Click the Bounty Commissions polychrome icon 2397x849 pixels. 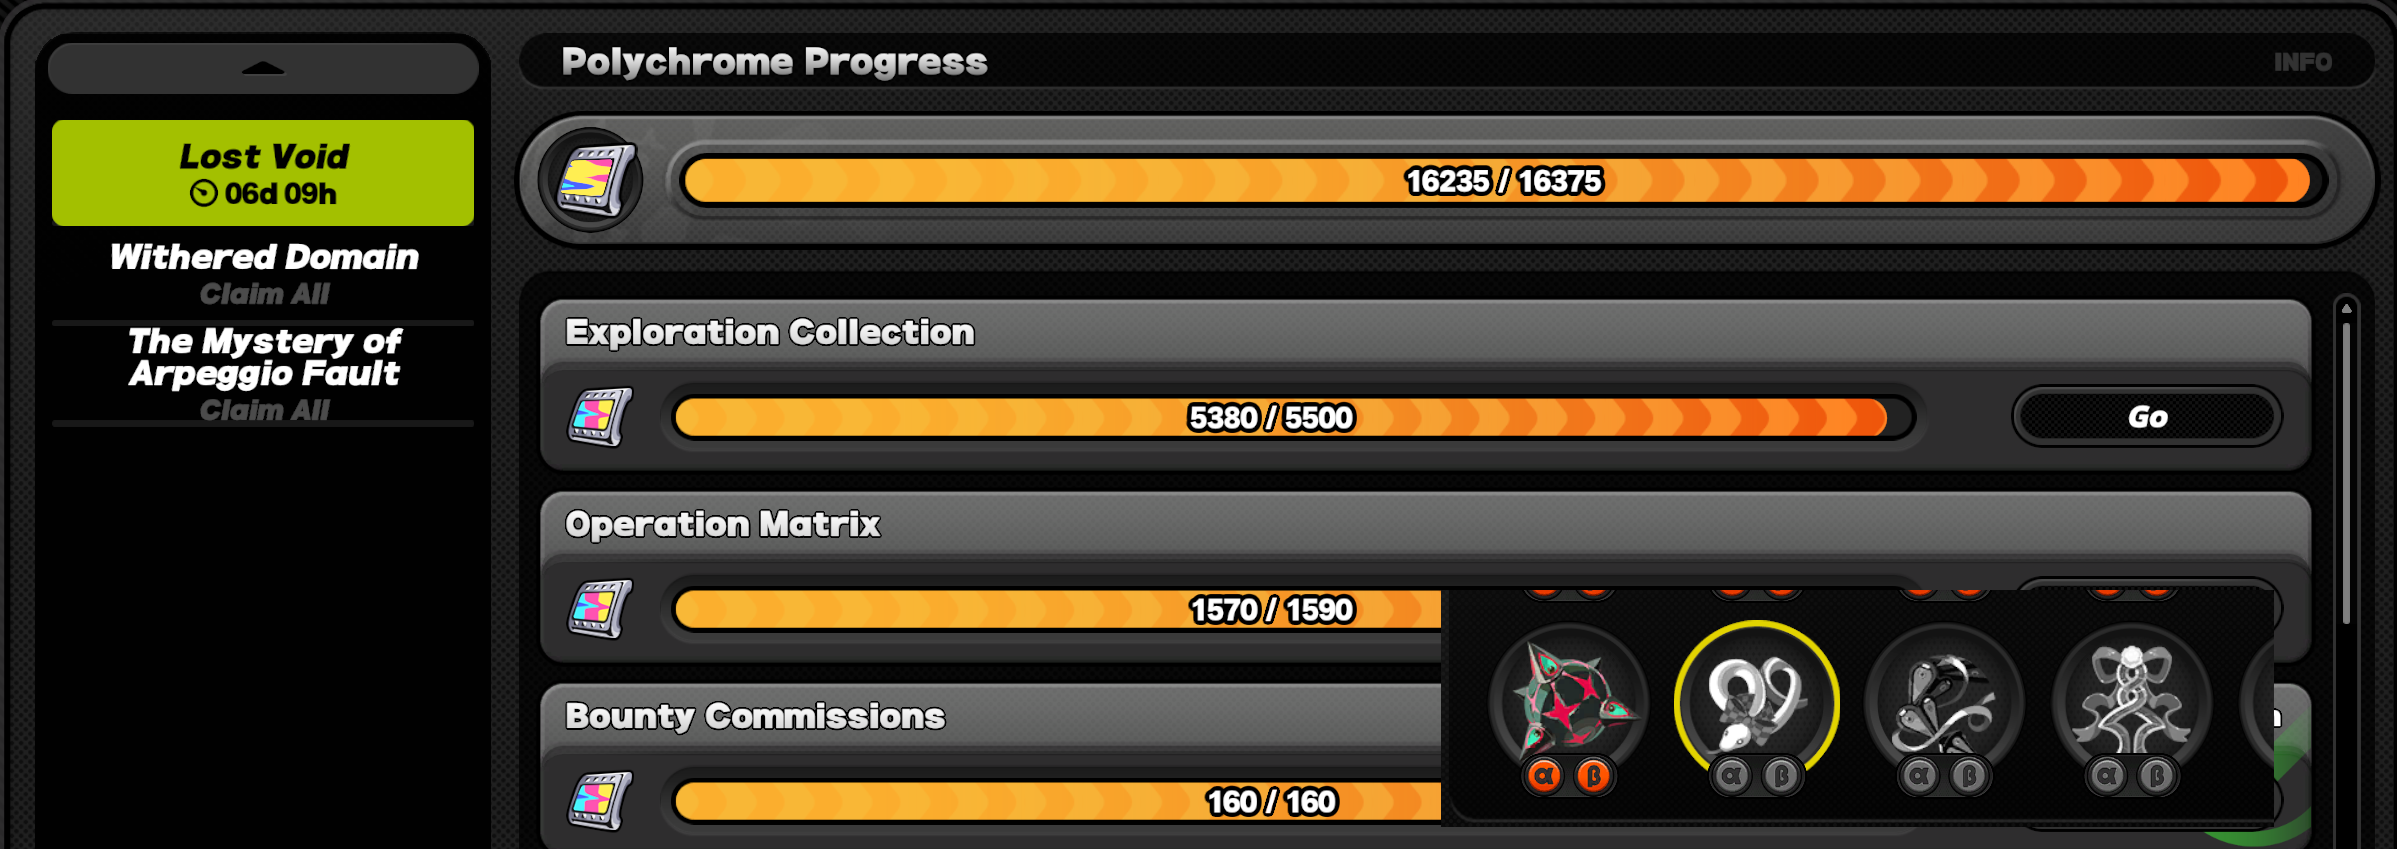pos(600,801)
